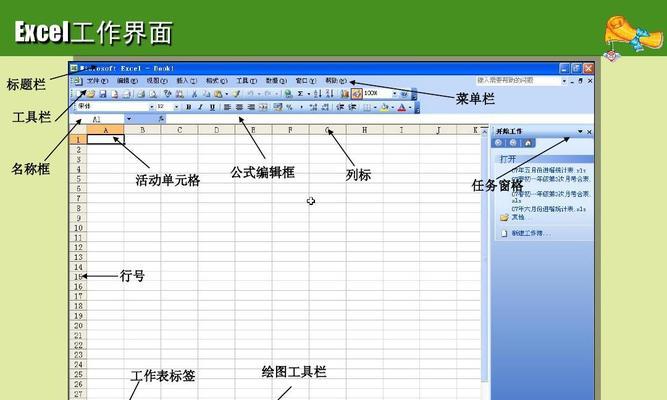Screen dimensions: 667x400
Task: Click the AutoSum sigma icon
Action: (300, 94)
